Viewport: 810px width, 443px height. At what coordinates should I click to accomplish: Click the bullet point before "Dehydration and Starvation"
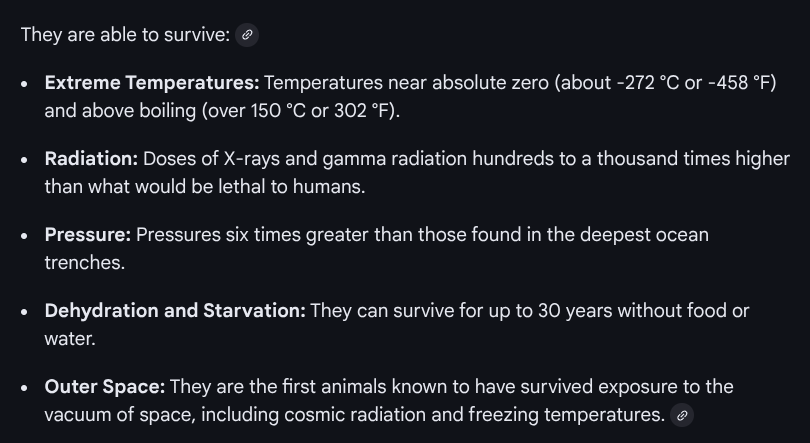tap(25, 311)
